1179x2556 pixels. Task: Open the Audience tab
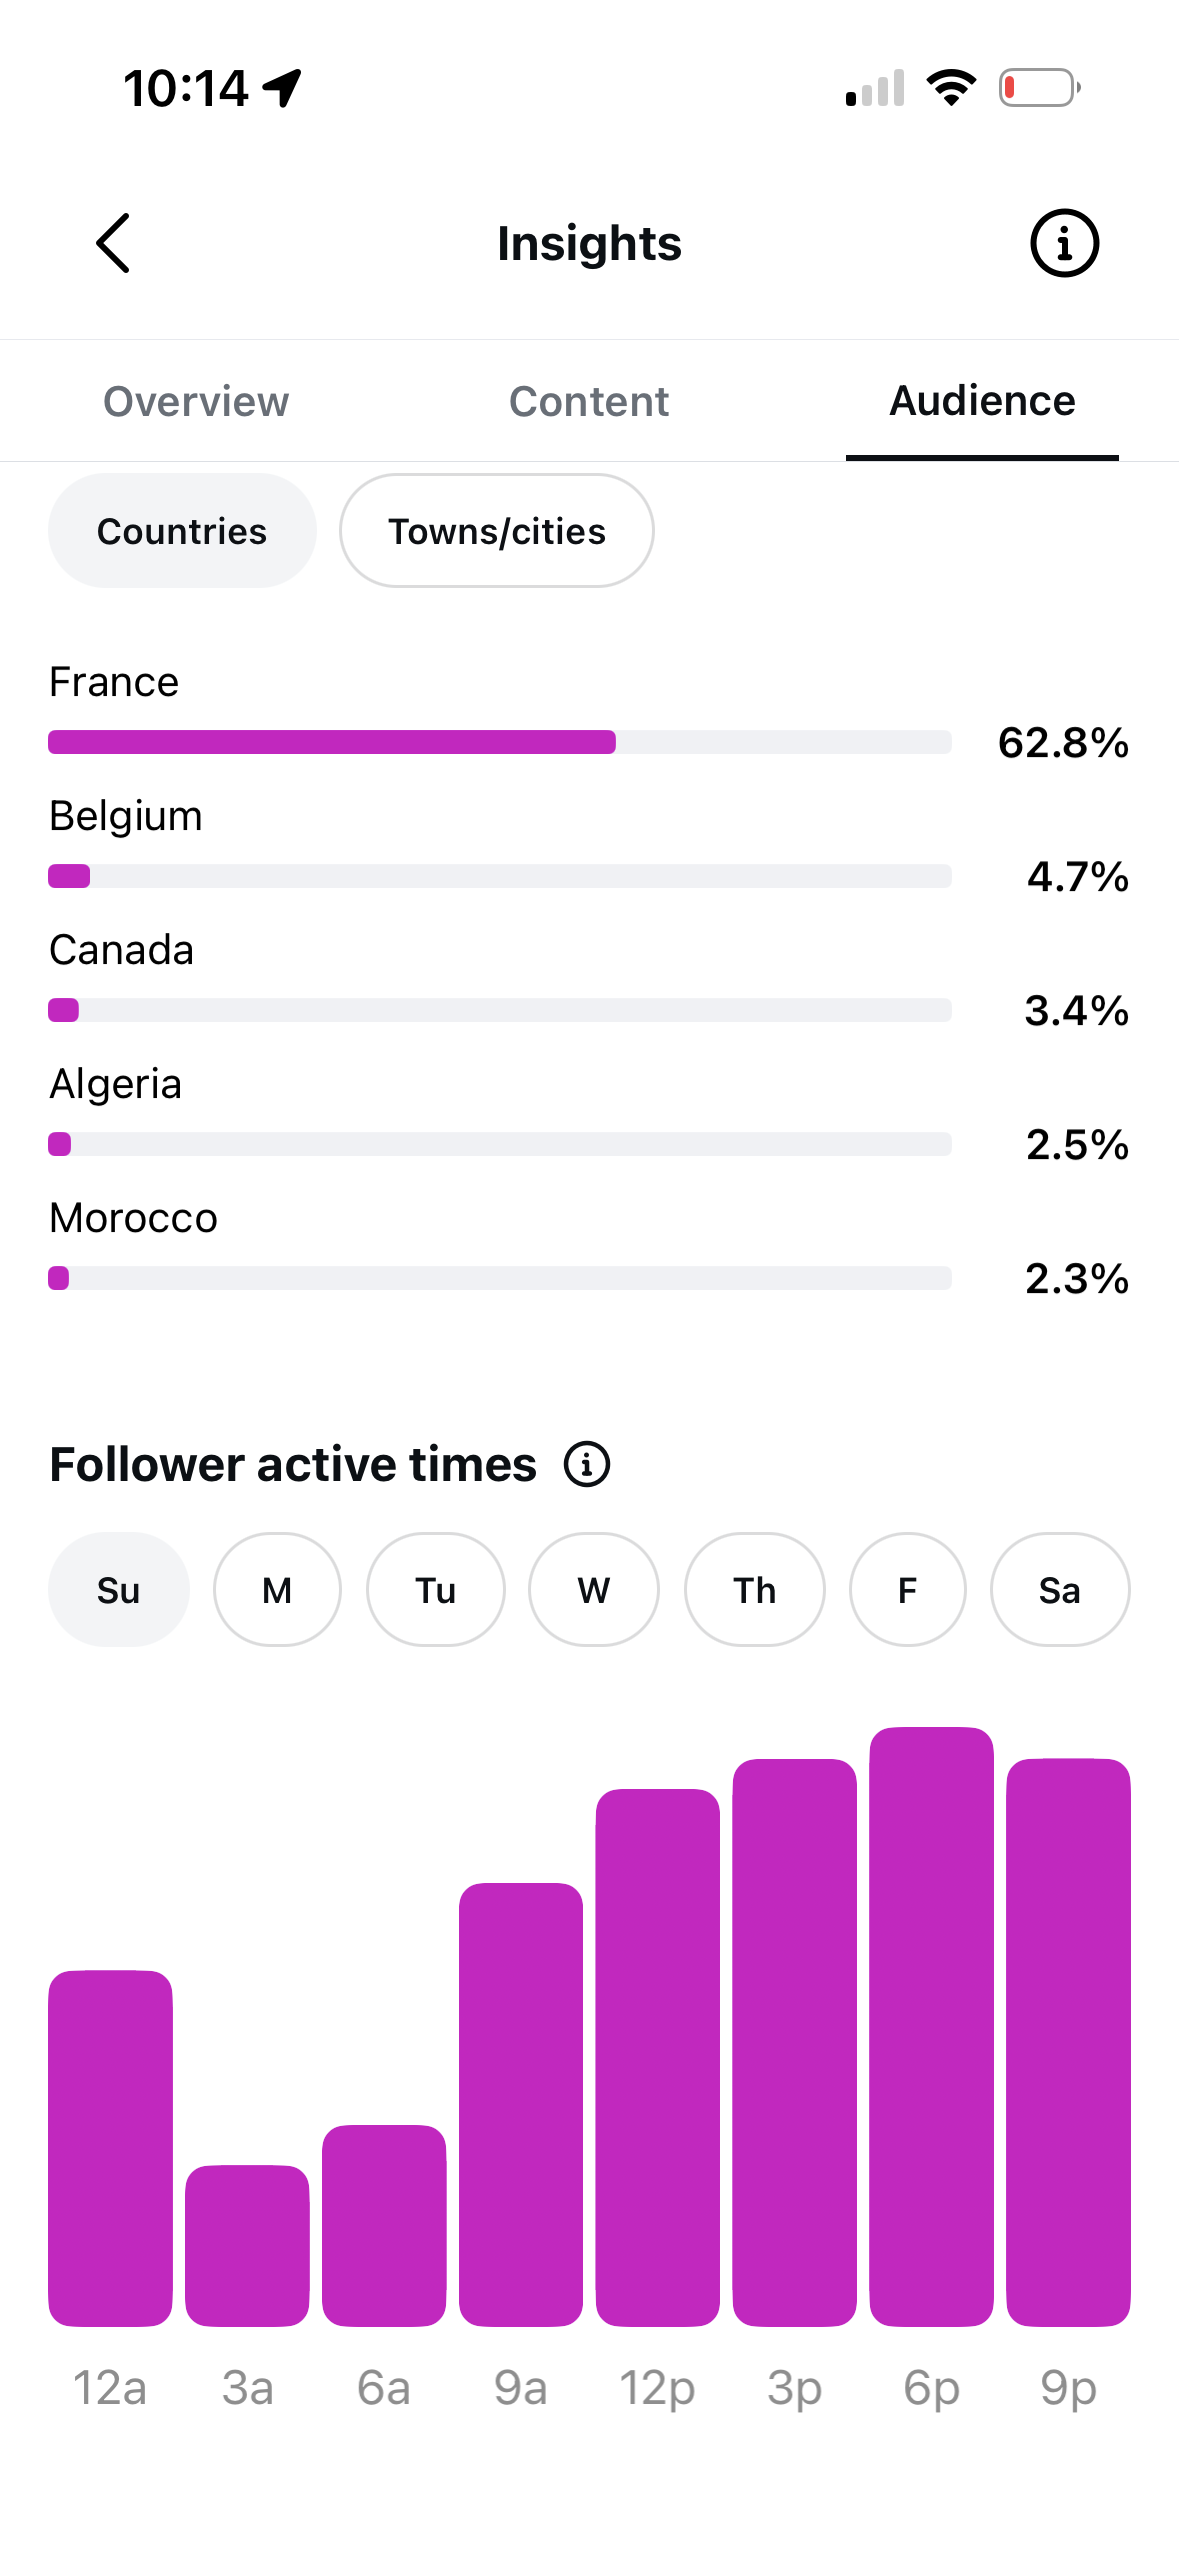(982, 401)
